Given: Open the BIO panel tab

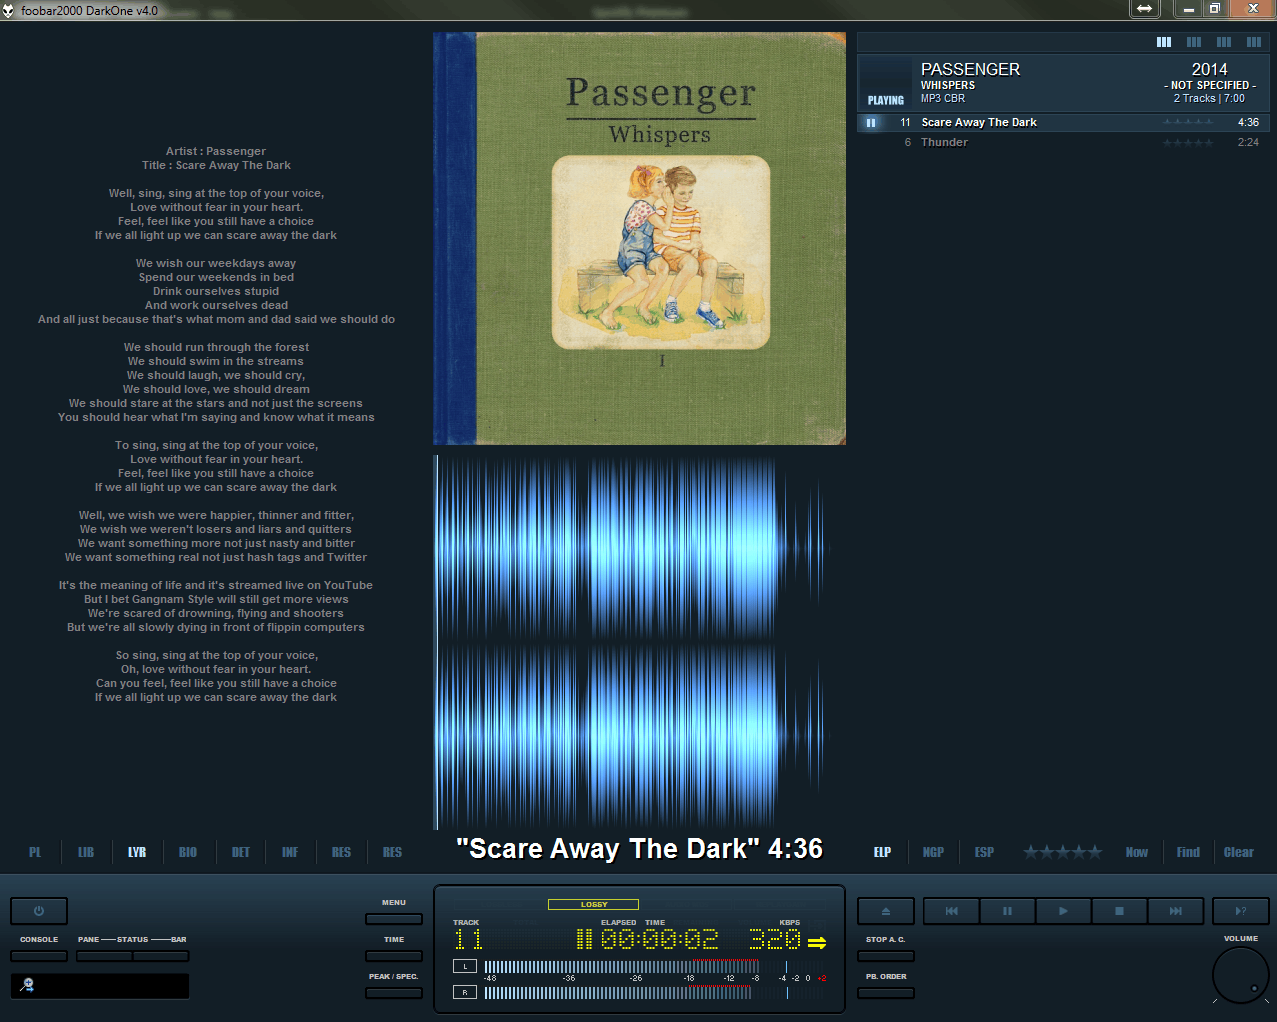Looking at the screenshot, I should tap(188, 852).
